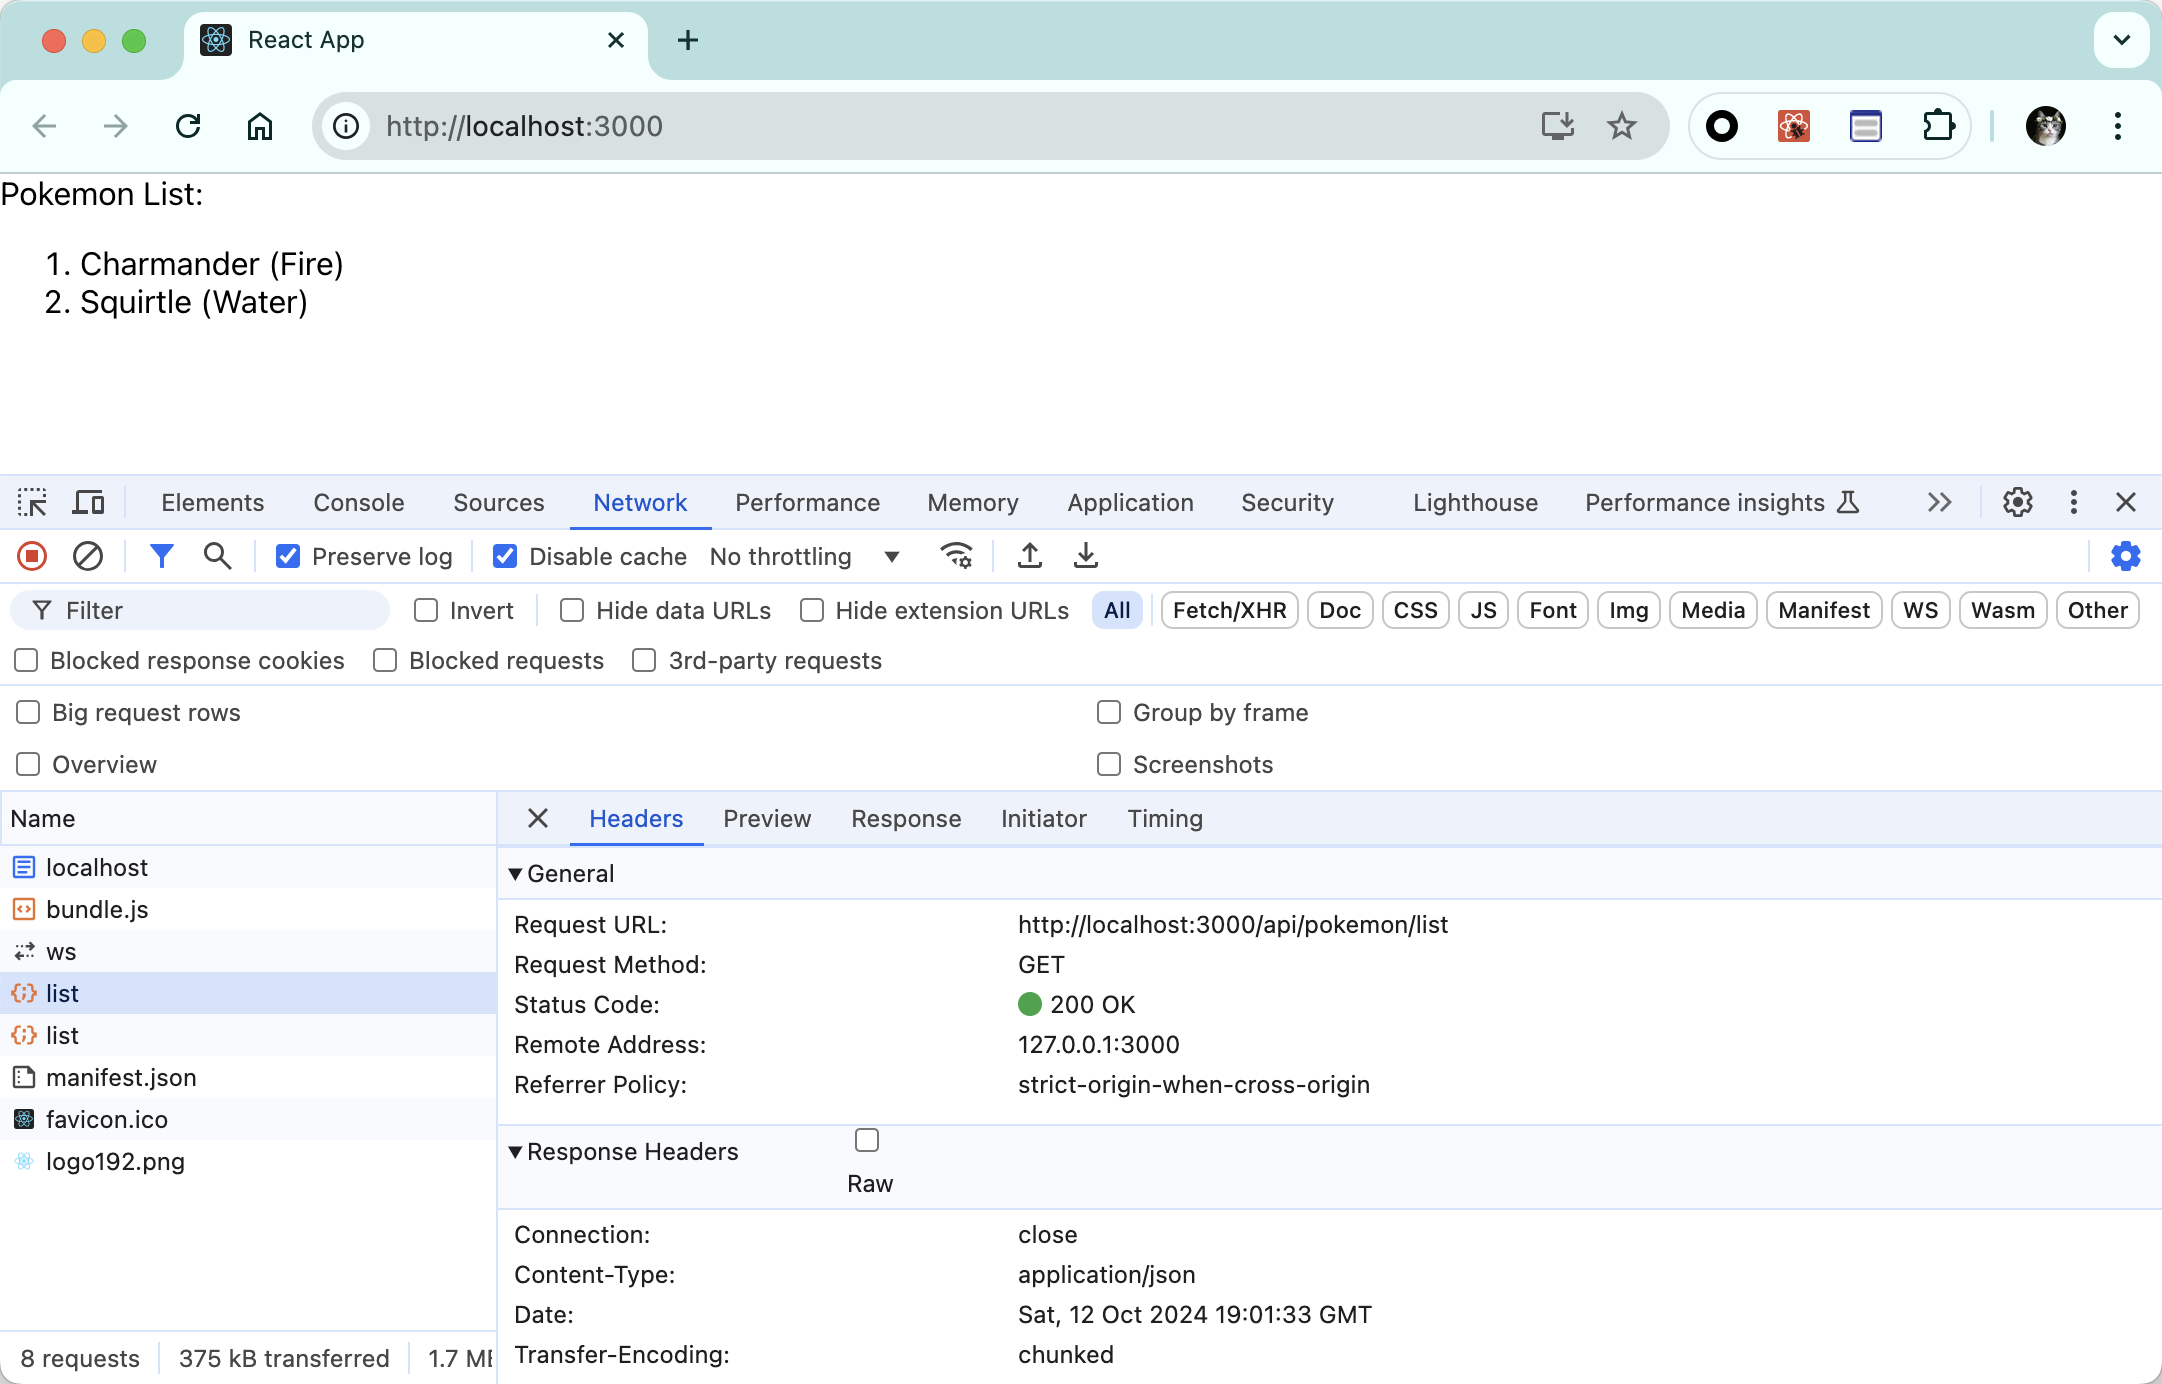Disable the Disable cache checkbox
This screenshot has width=2162, height=1384.
tap(505, 556)
